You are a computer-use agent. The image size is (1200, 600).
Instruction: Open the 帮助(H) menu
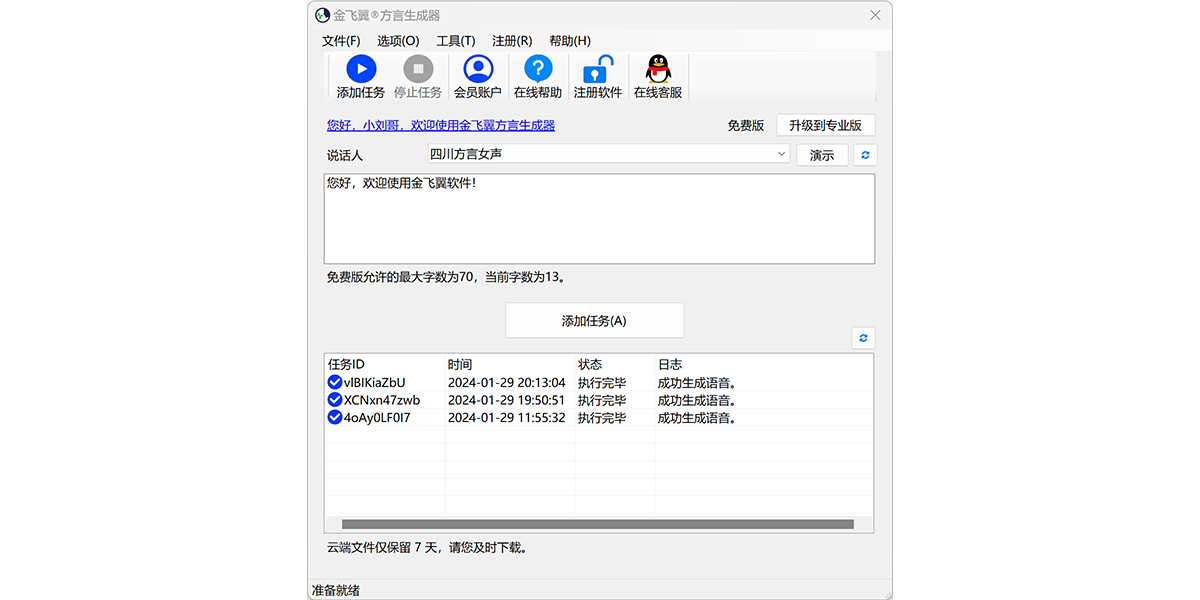click(x=570, y=41)
